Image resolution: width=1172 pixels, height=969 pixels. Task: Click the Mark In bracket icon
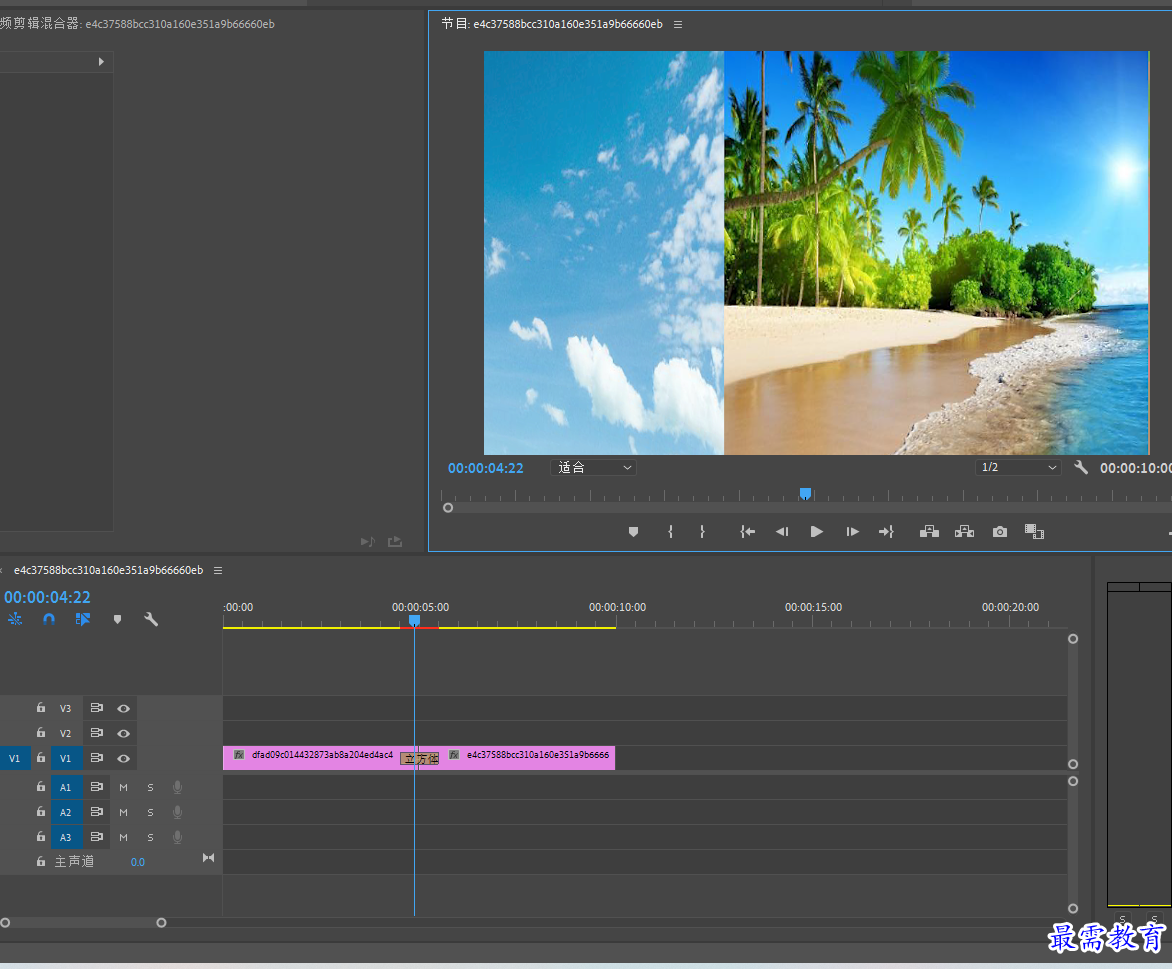(670, 532)
